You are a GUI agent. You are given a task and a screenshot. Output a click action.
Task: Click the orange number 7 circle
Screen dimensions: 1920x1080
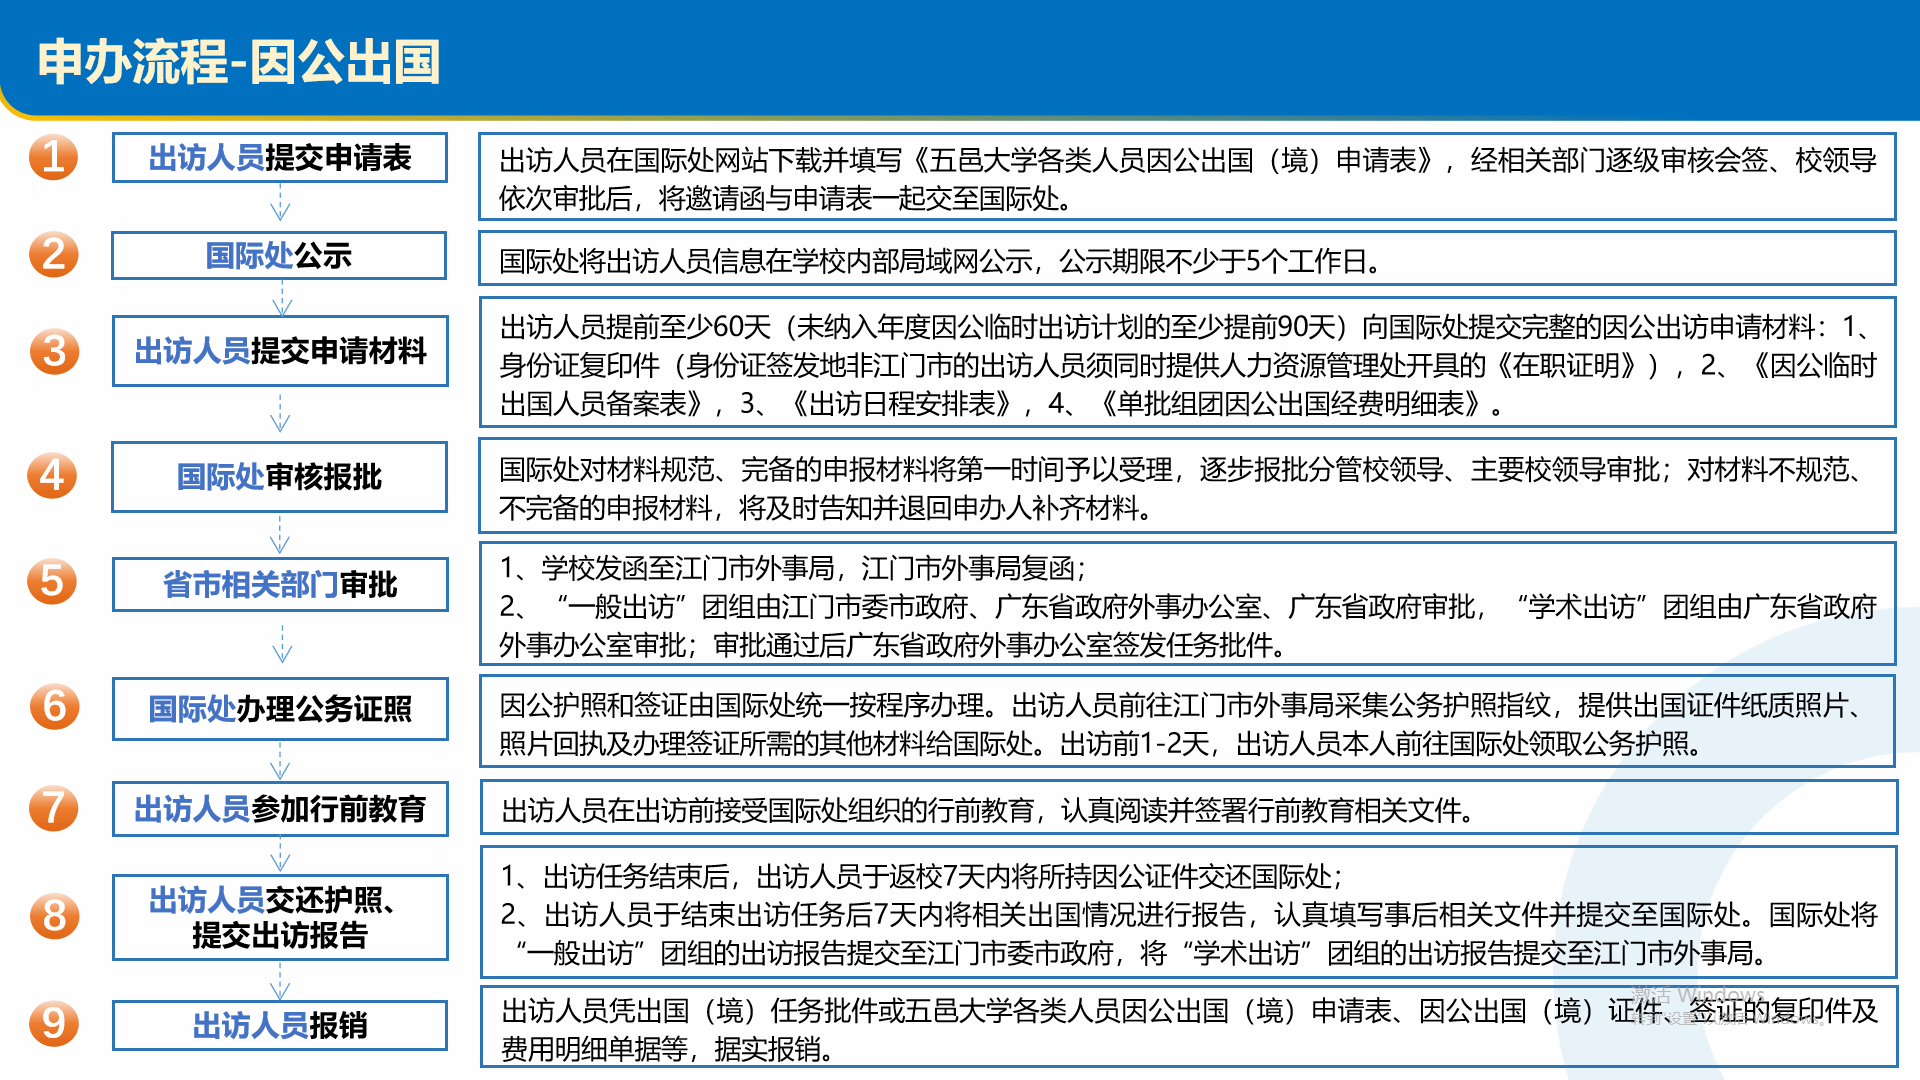pyautogui.click(x=53, y=808)
